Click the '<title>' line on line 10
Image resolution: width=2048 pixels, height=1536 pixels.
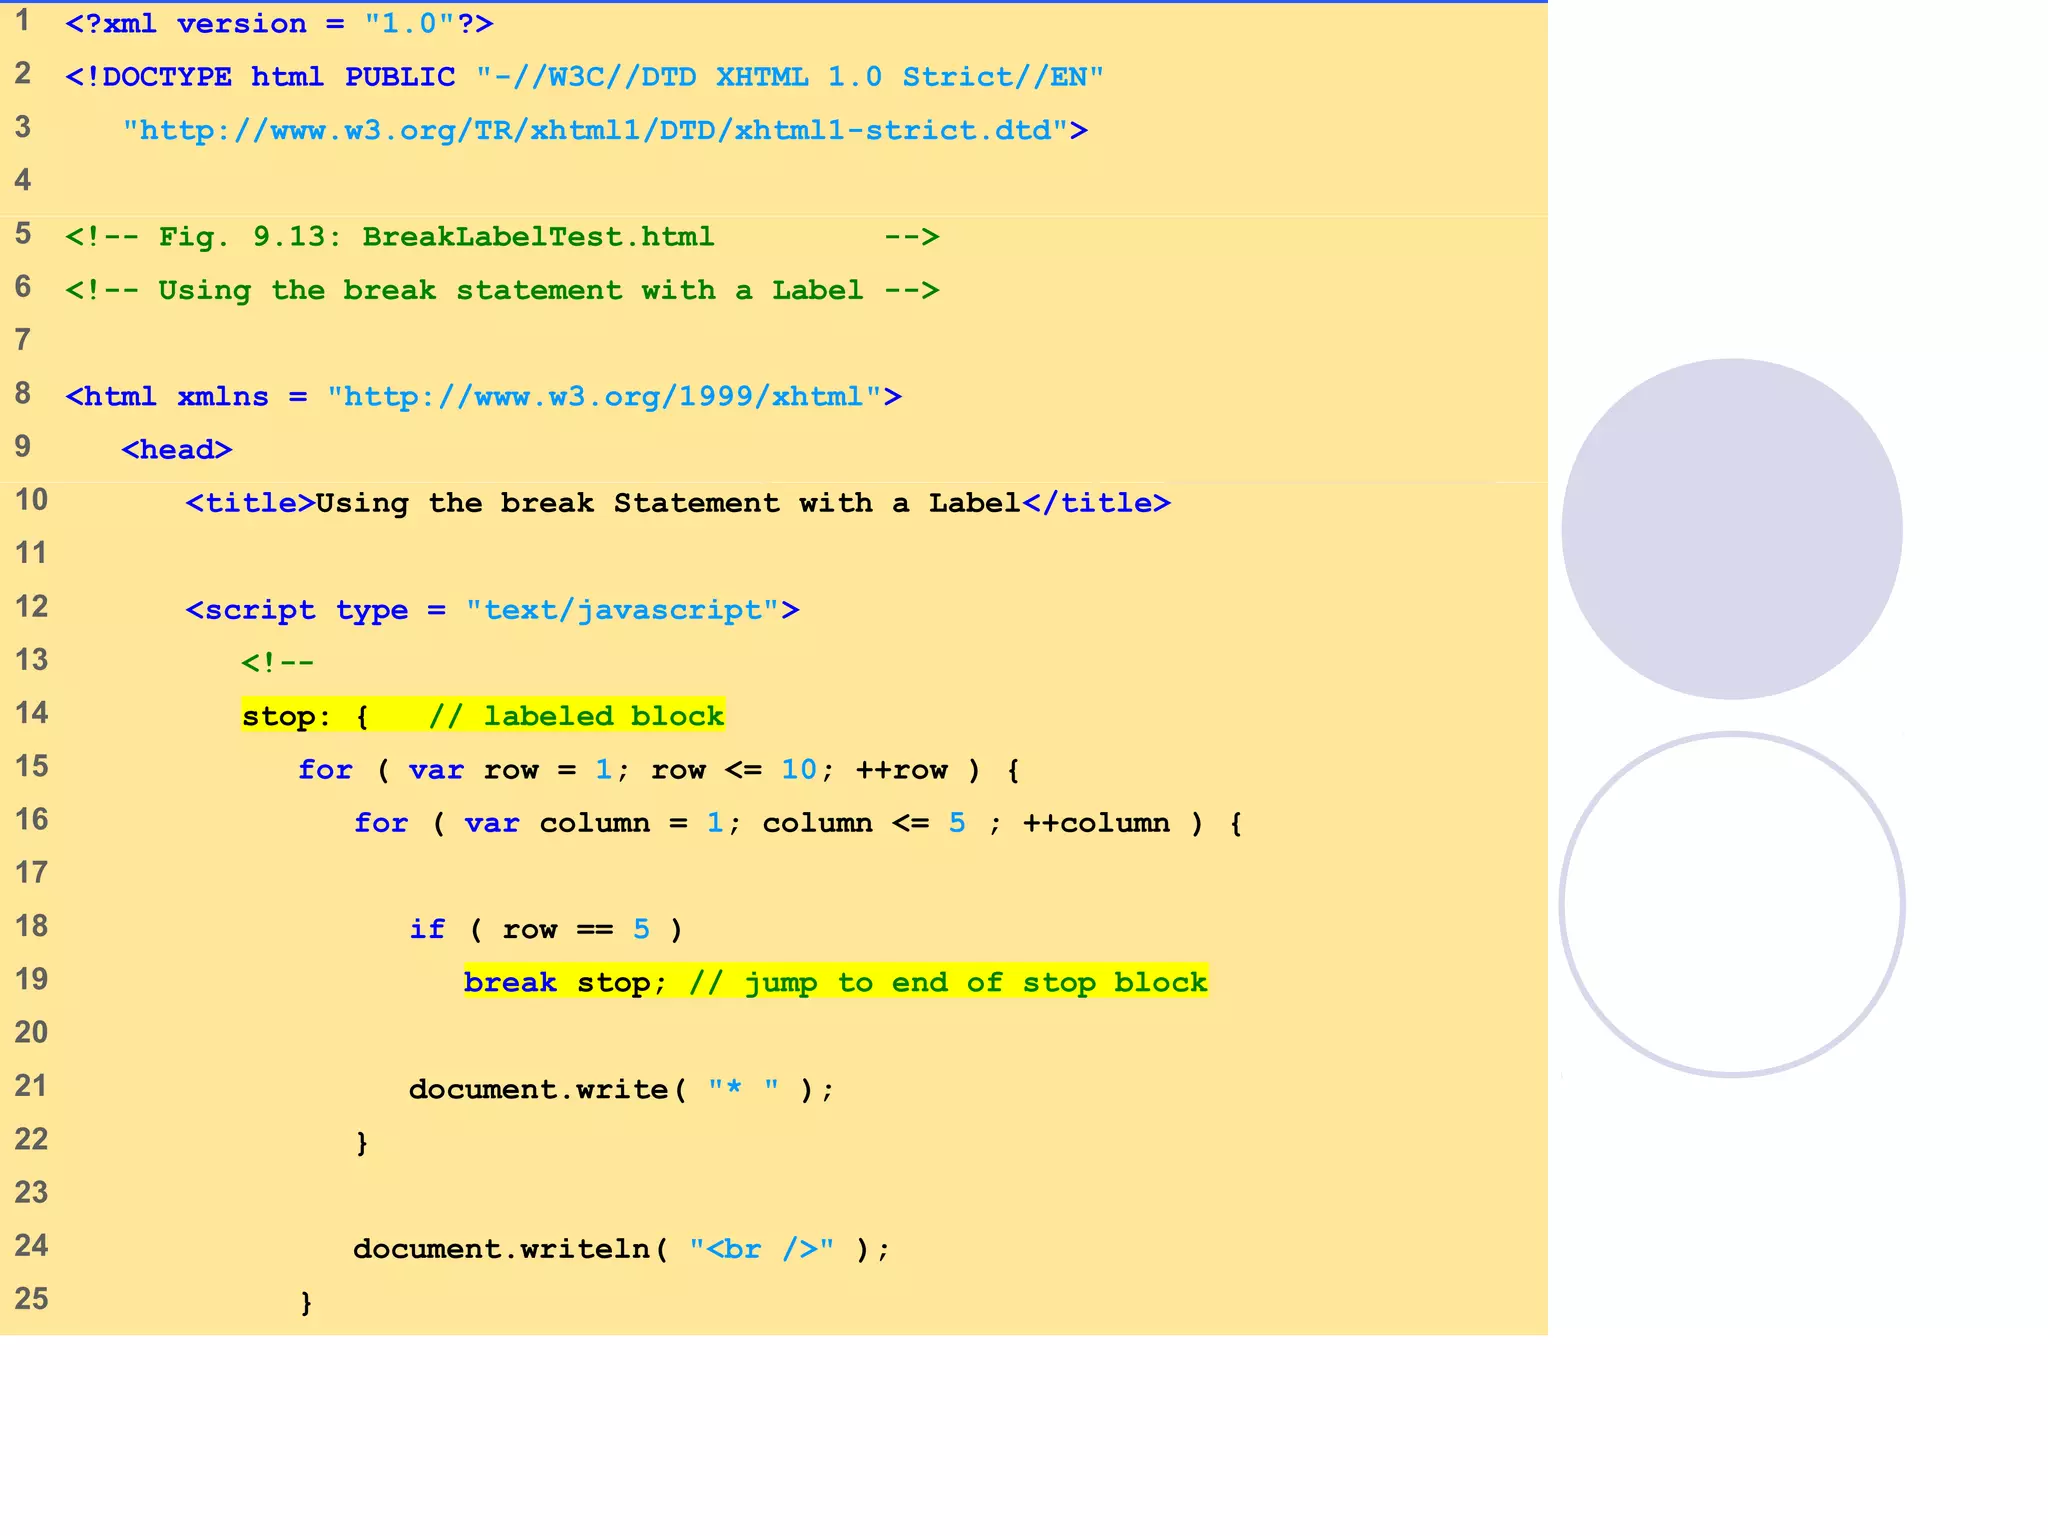click(x=678, y=503)
